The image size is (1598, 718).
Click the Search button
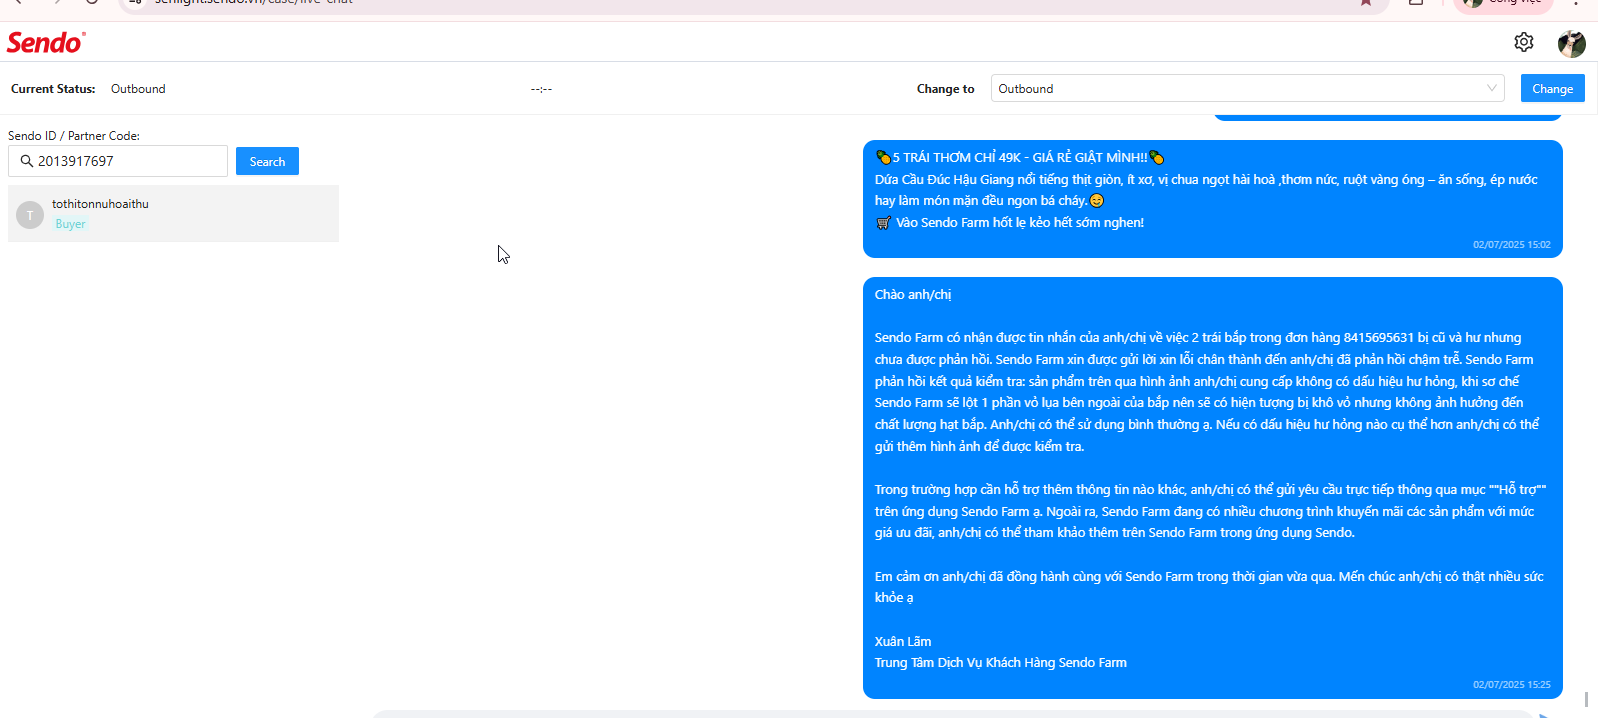[x=267, y=161]
